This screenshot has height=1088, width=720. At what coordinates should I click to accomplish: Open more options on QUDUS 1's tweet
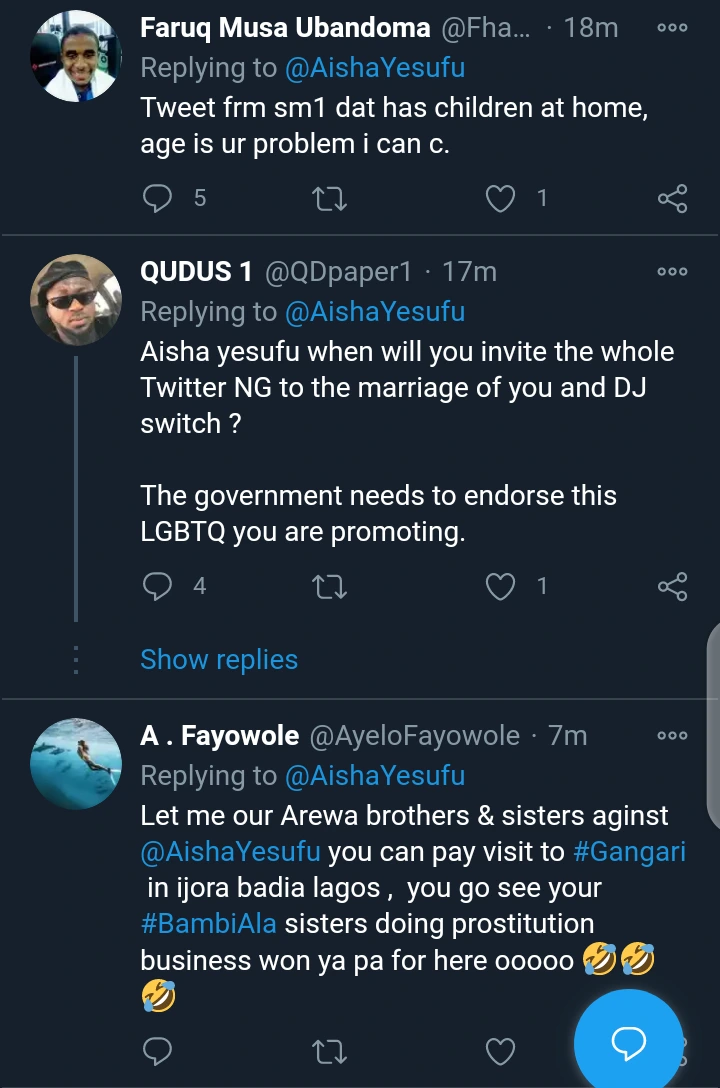pos(672,271)
